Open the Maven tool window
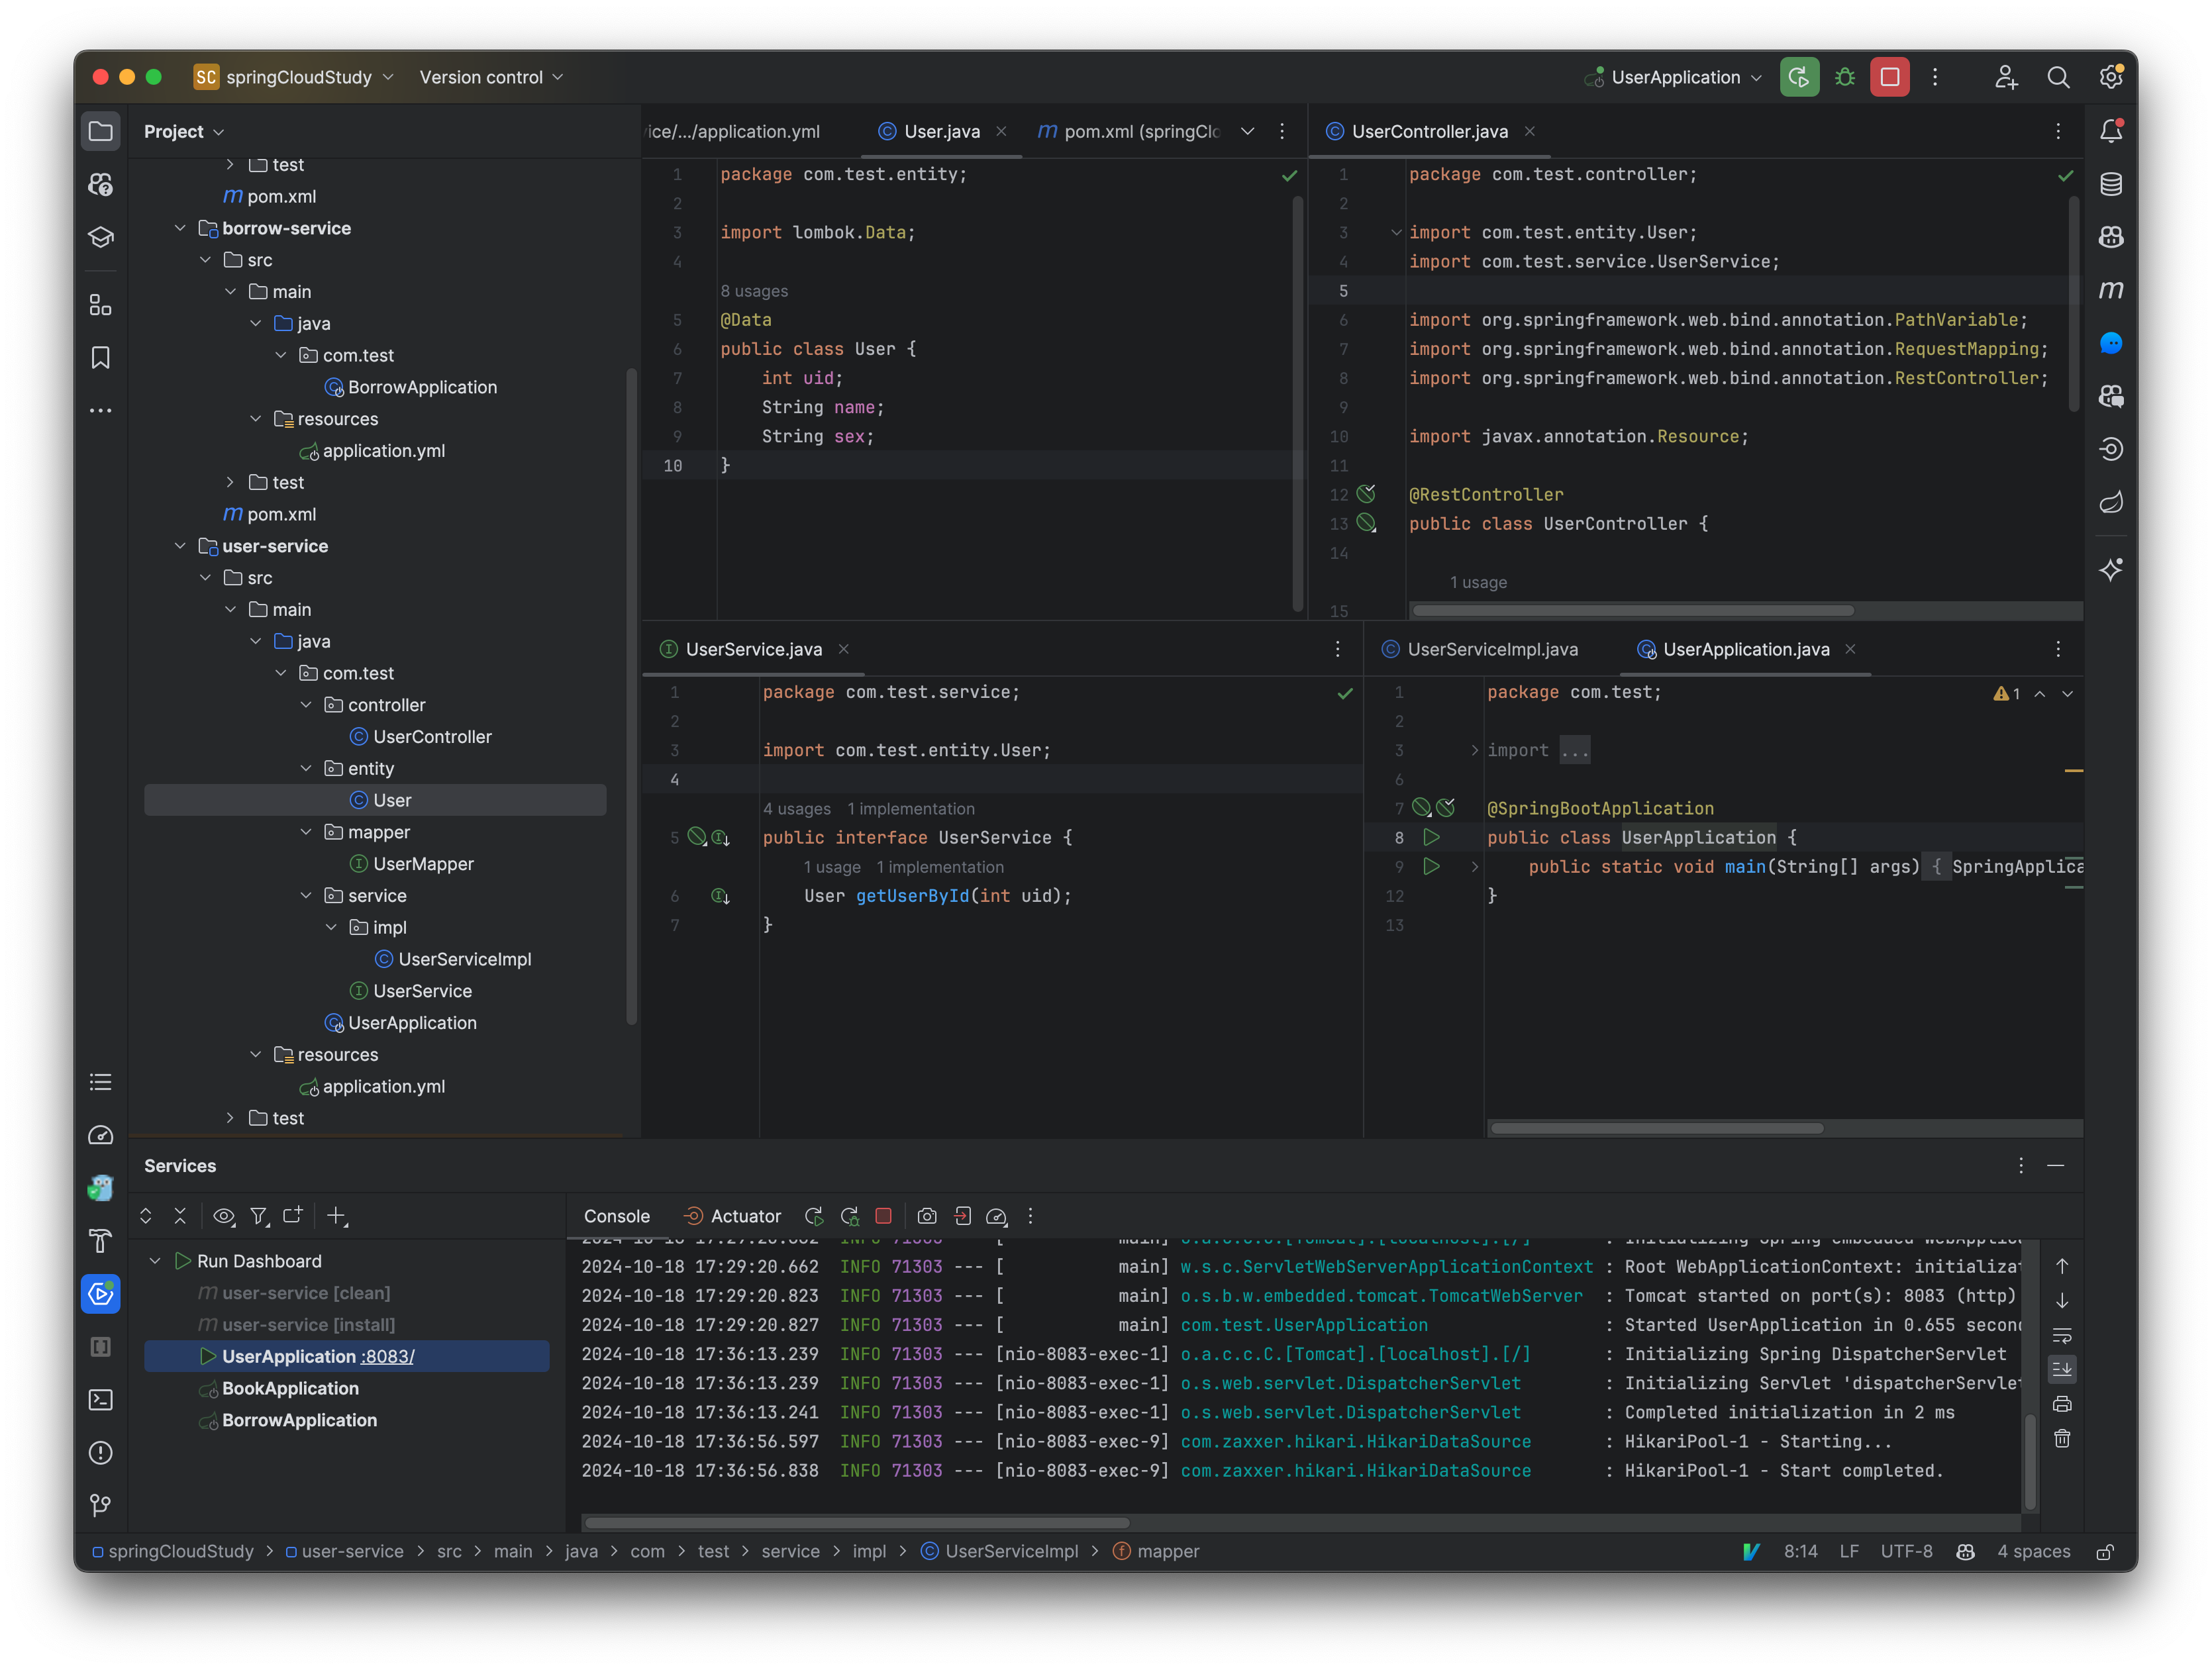The width and height of the screenshot is (2212, 1670). point(2111,290)
